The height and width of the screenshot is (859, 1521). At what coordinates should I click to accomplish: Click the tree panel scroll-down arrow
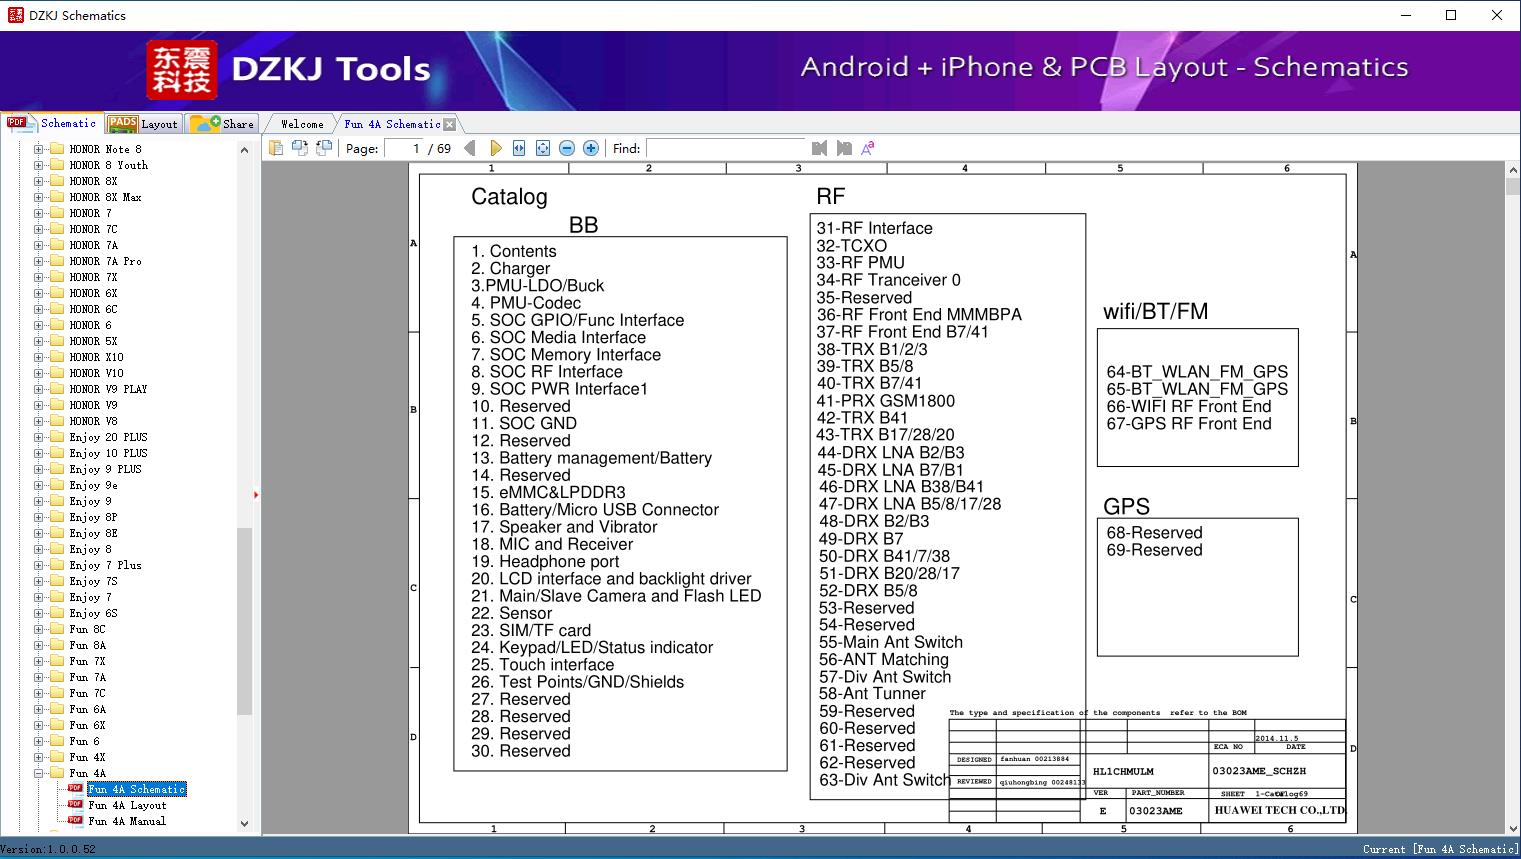click(244, 824)
